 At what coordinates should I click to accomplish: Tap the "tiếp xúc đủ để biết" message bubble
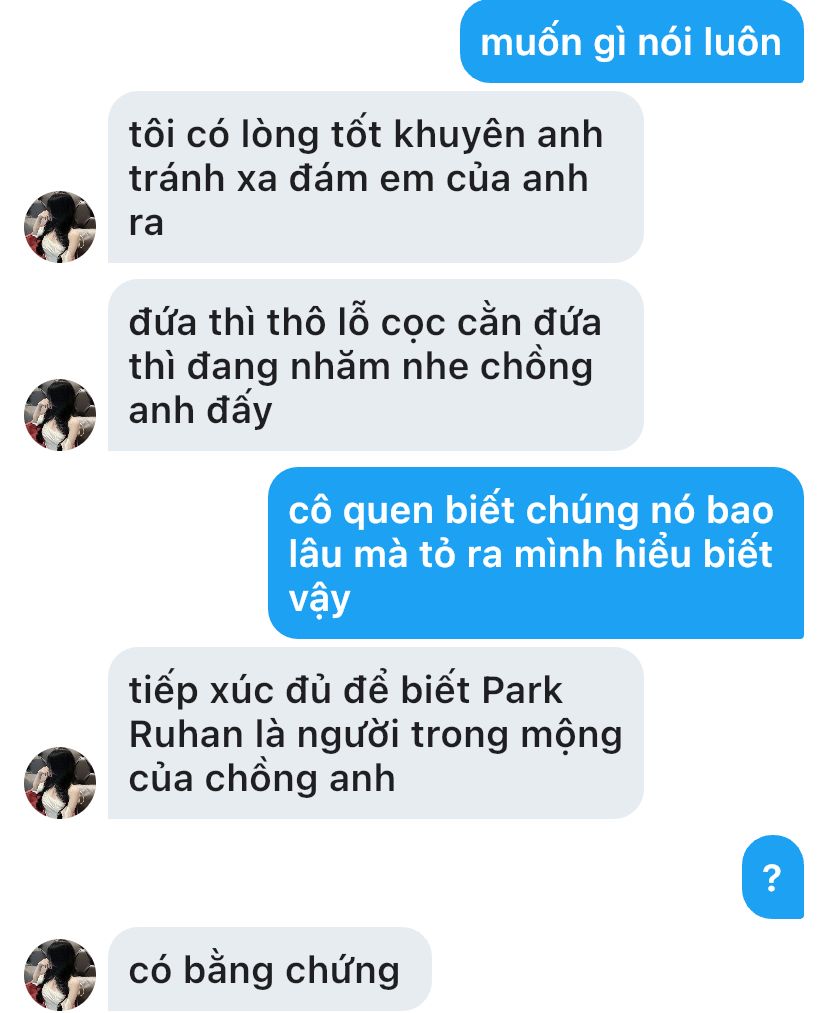(x=376, y=733)
